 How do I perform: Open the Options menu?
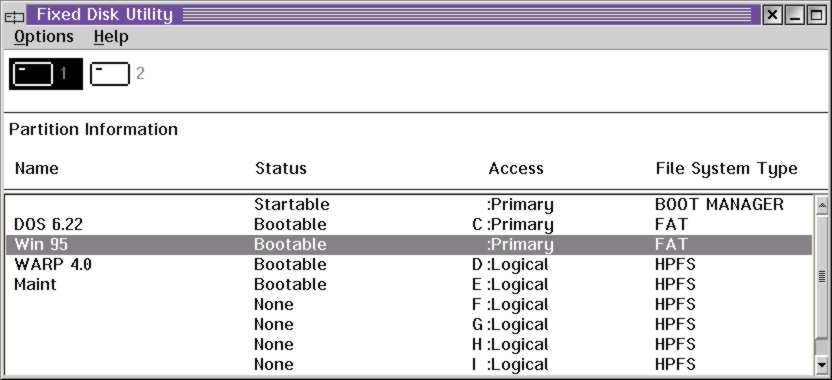click(44, 37)
